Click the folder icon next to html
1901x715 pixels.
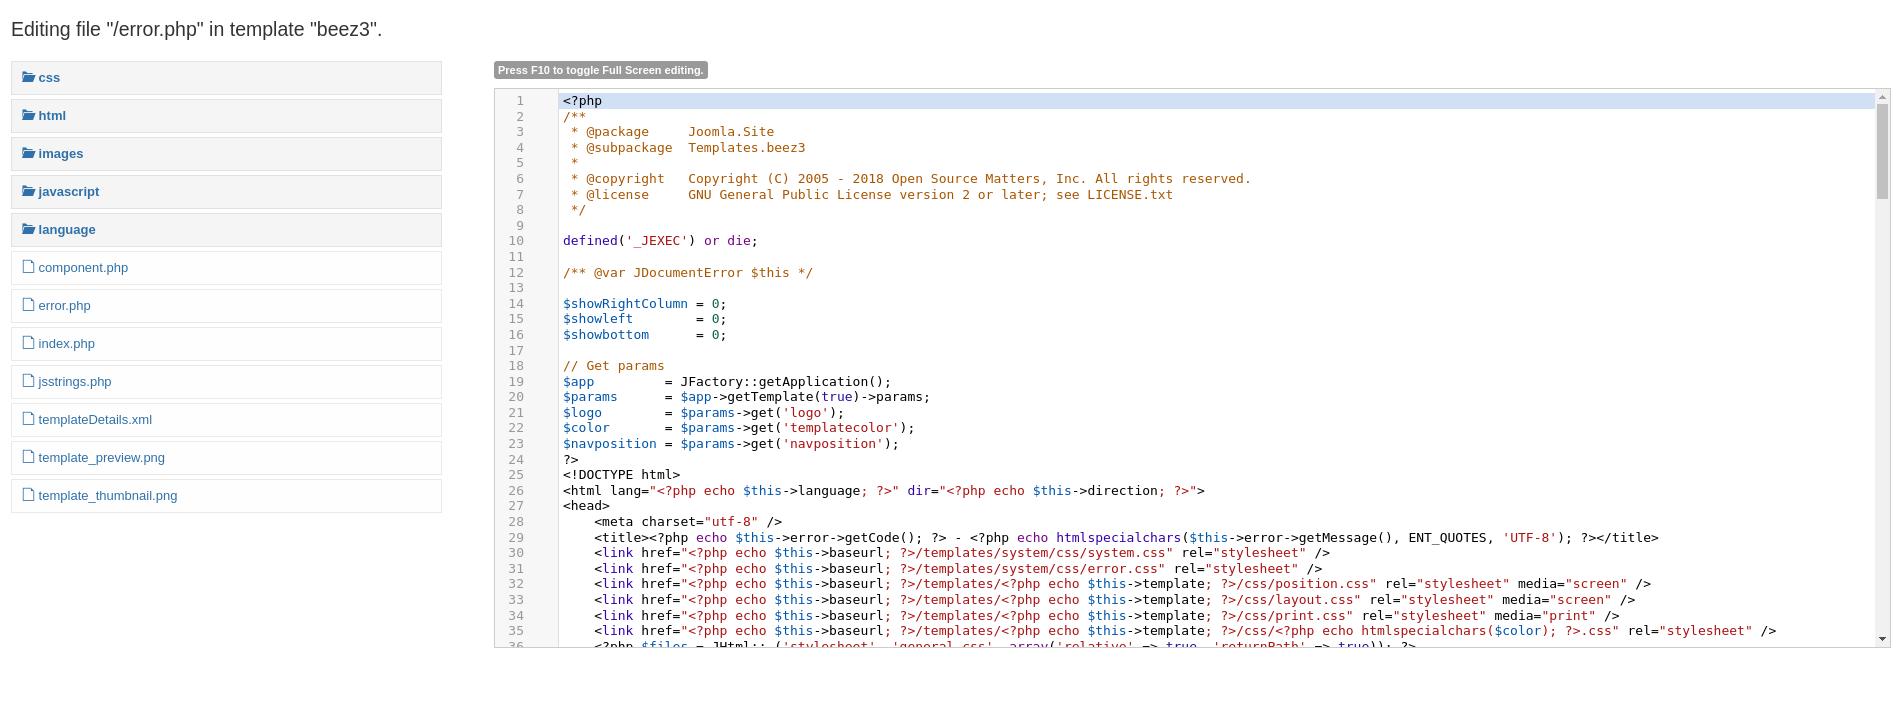pos(29,115)
